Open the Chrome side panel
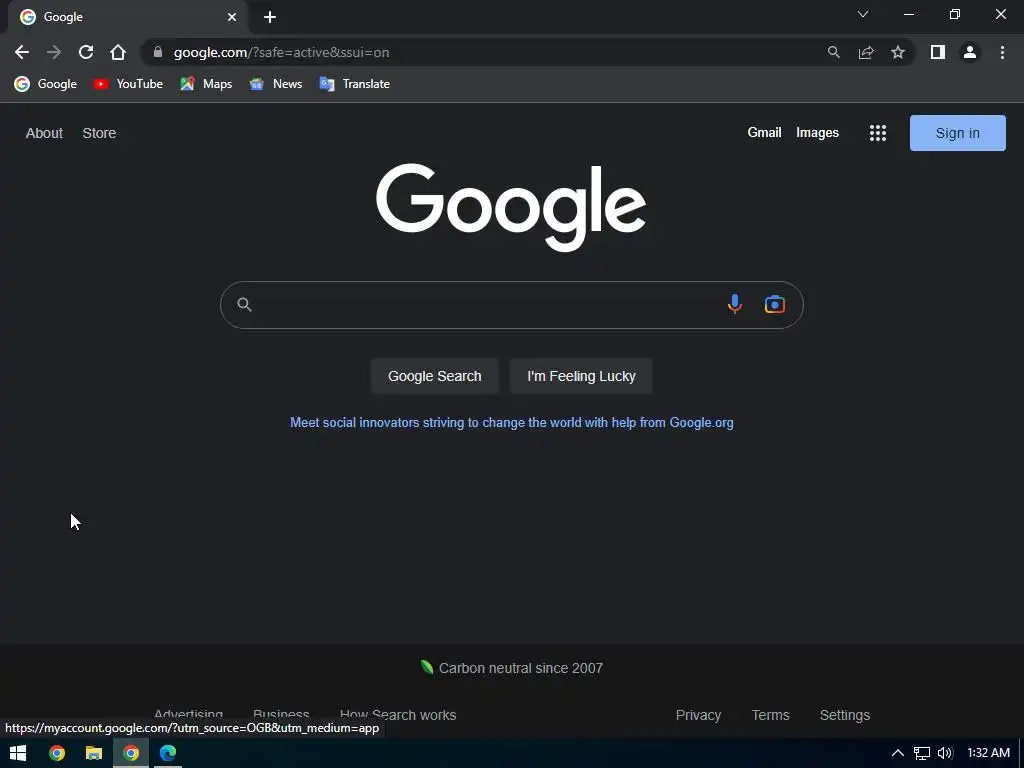The height and width of the screenshot is (768, 1024). [938, 52]
